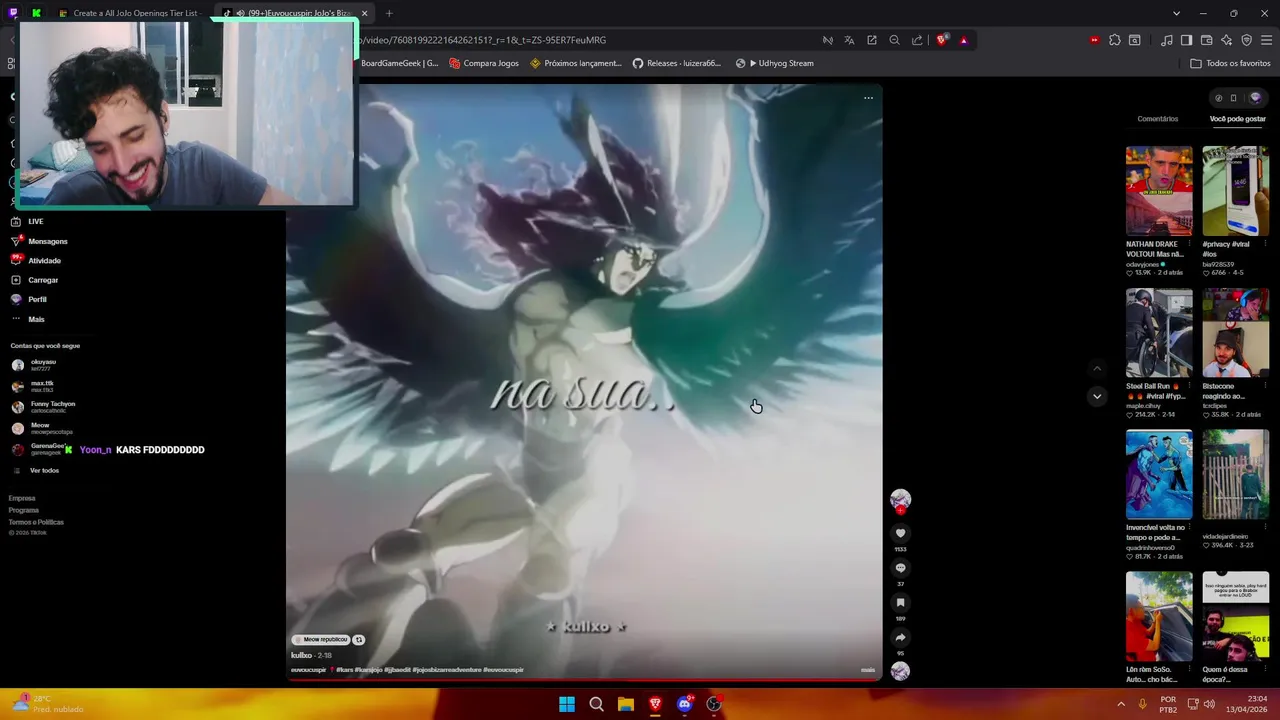
Task: Click the red video progress bar
Action: coord(584,680)
